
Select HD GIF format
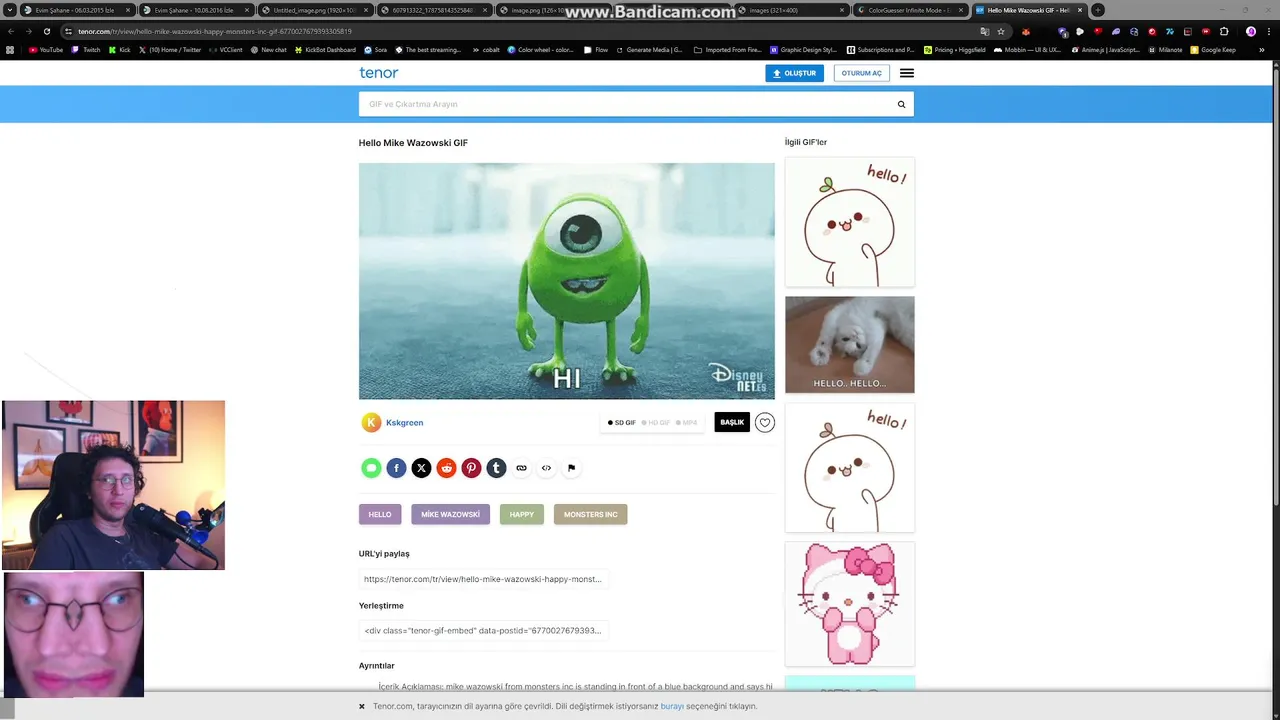click(x=656, y=423)
